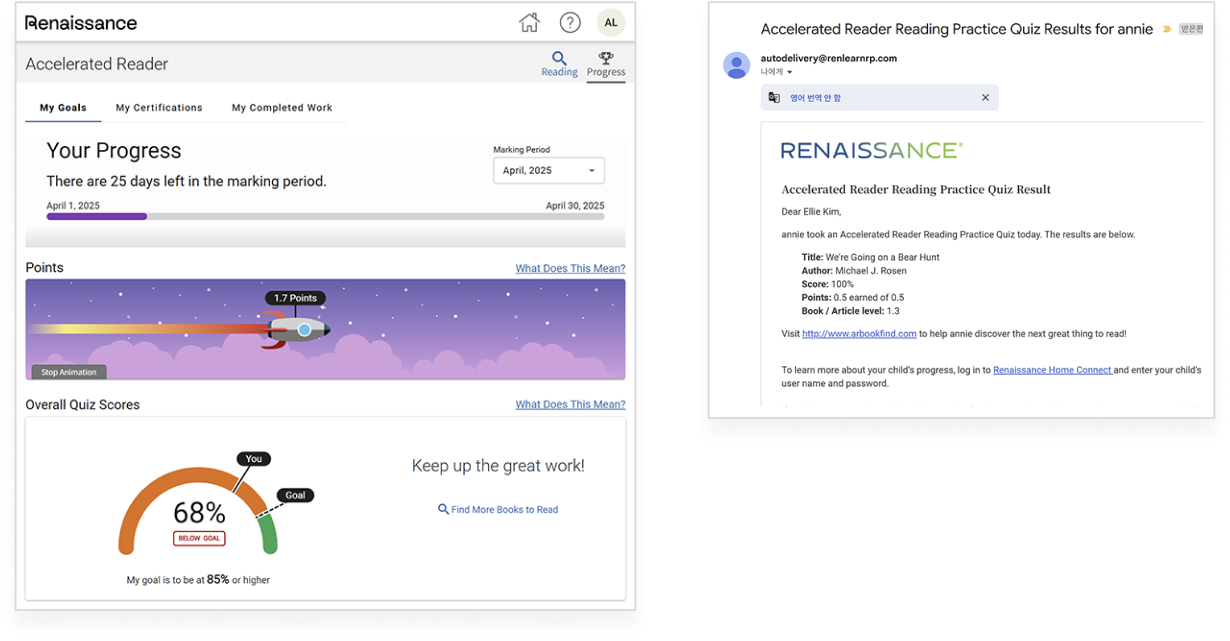This screenshot has height=641, width=1230.
Task: Click the AL user avatar
Action: 610,23
